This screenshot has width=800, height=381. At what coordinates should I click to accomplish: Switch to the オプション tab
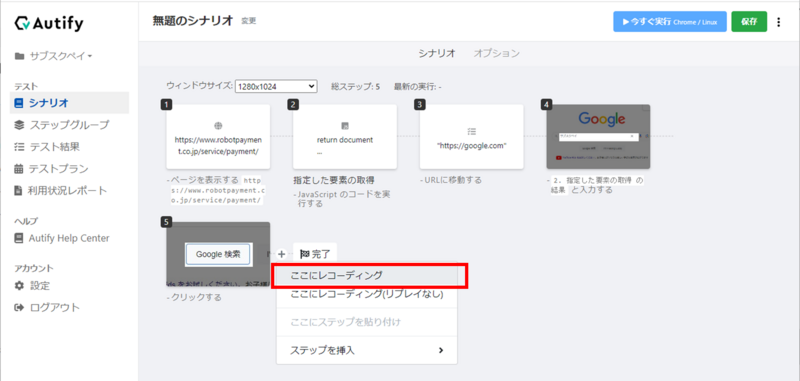point(496,53)
